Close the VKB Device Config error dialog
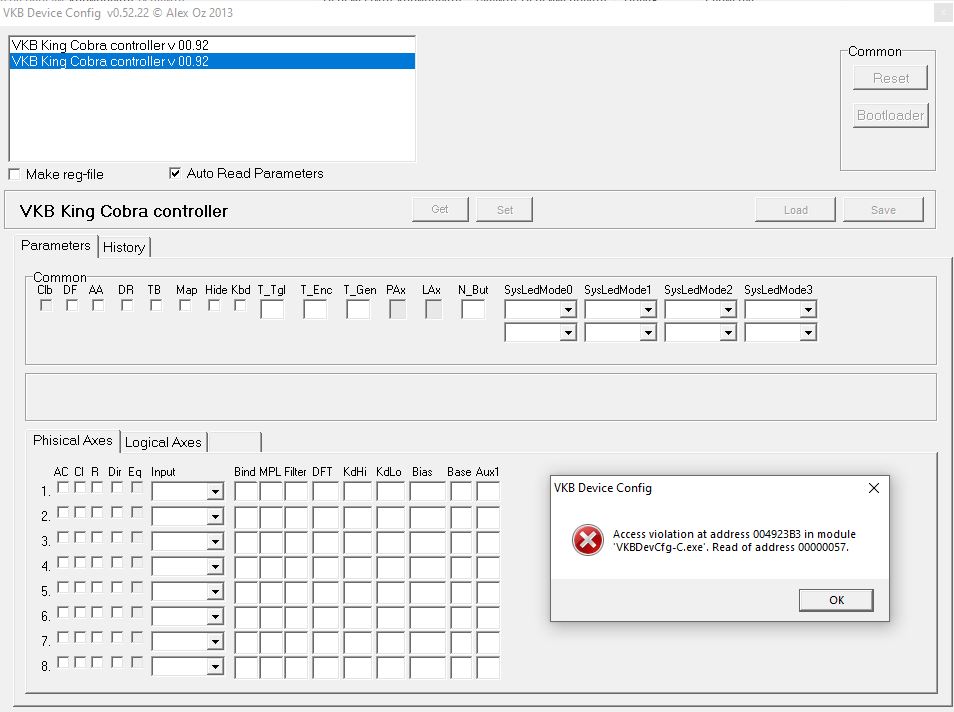The image size is (954, 712). (x=874, y=488)
